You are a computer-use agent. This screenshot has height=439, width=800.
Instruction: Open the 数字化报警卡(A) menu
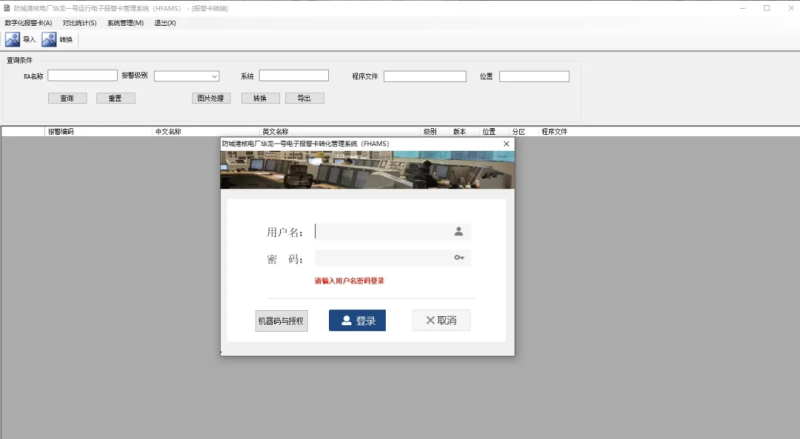28,22
